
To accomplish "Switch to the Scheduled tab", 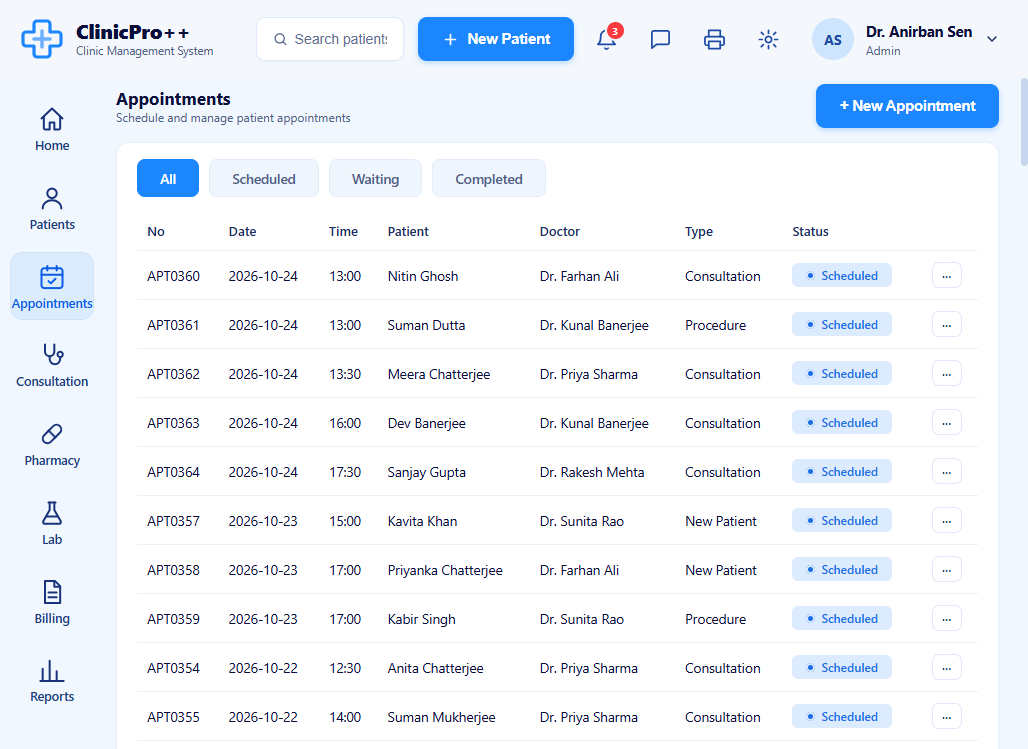I will point(264,178).
